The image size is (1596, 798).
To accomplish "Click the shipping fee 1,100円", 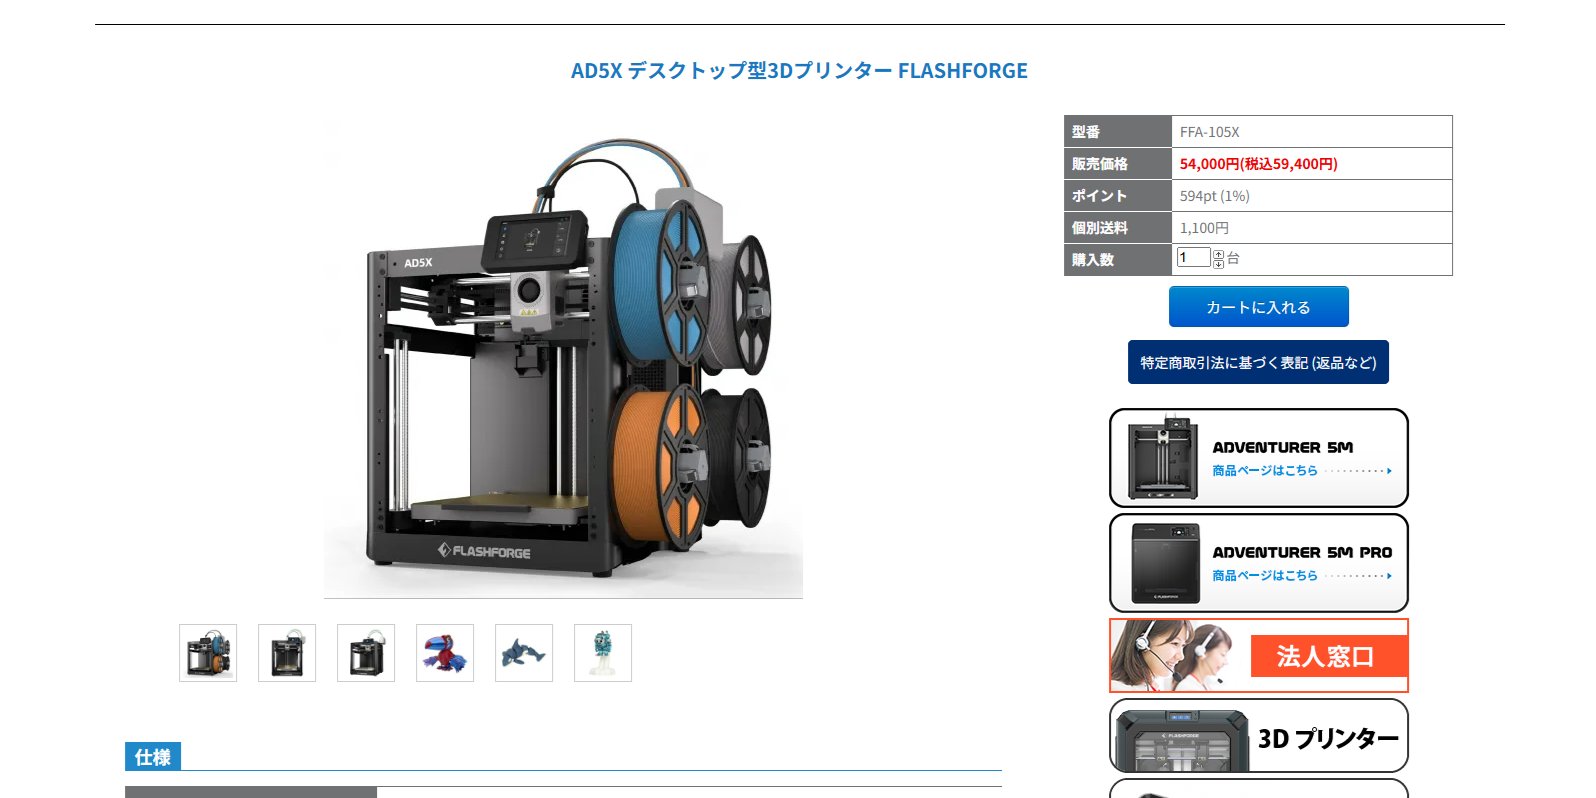I will coord(1204,228).
